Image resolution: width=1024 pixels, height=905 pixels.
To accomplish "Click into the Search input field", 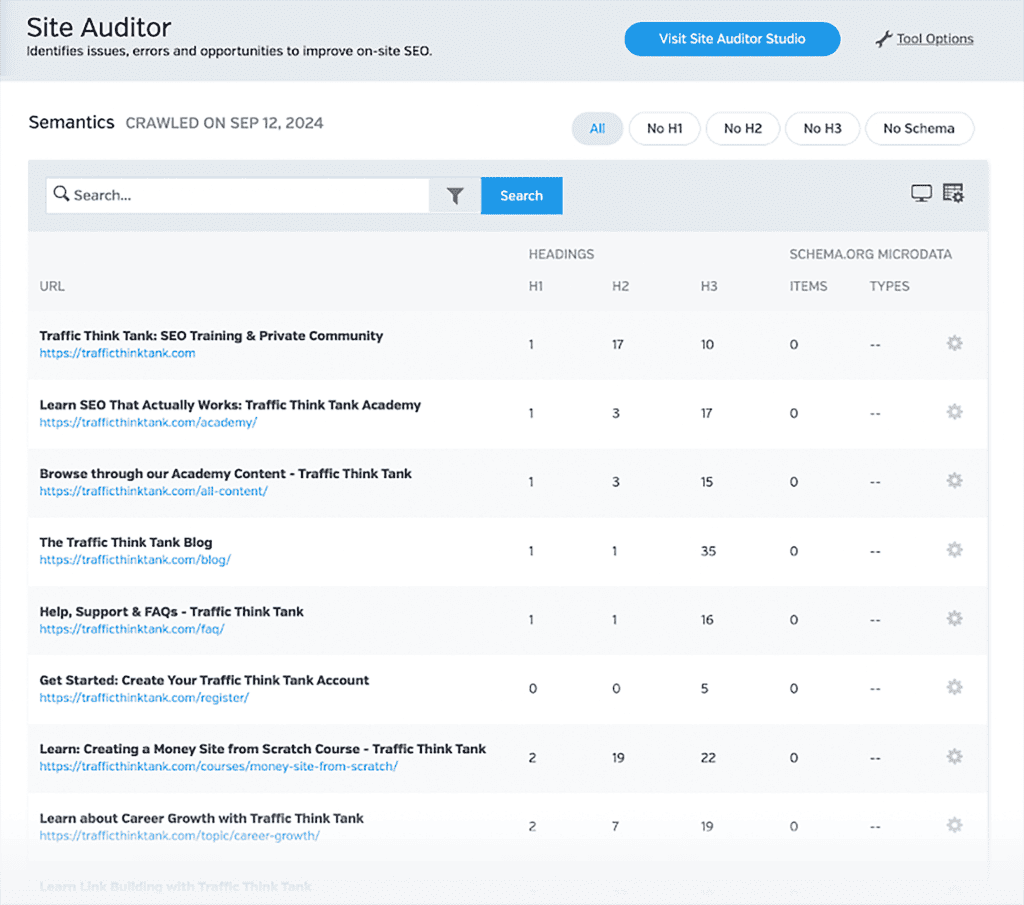I will 240,196.
